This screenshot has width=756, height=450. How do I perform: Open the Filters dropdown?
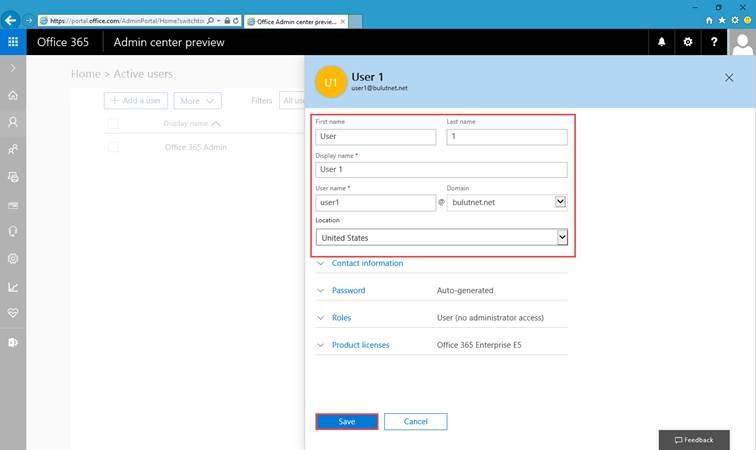292,101
